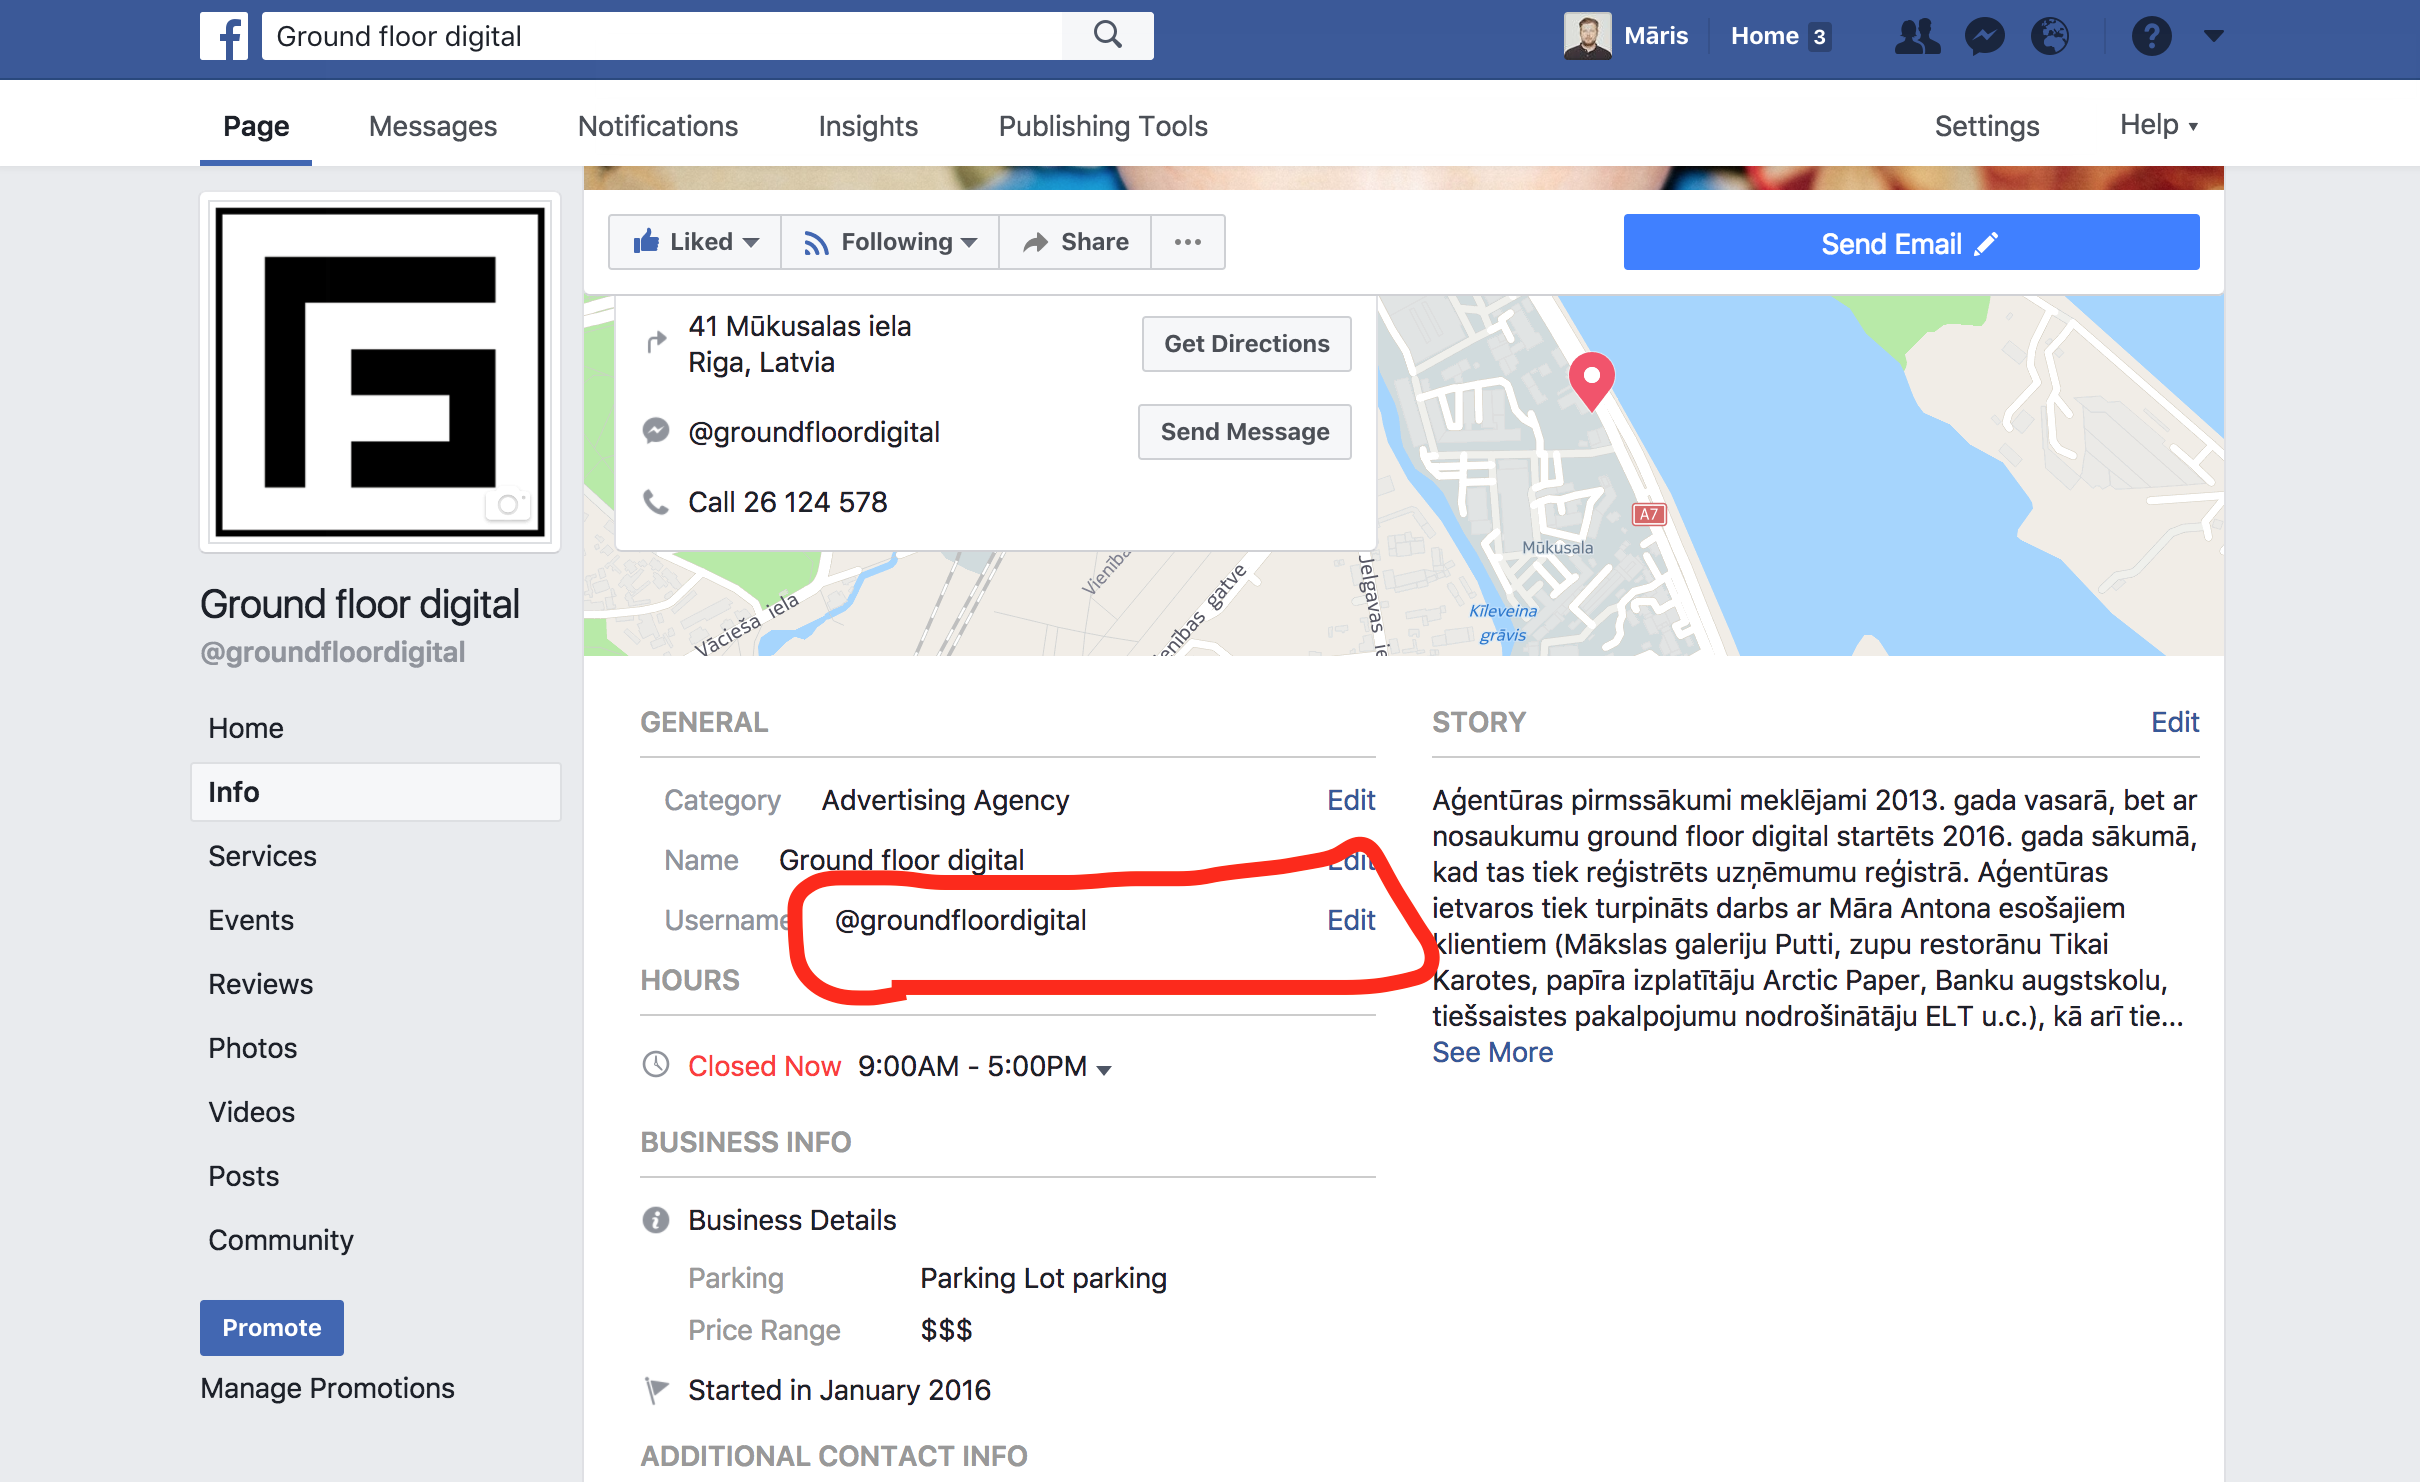Open the Insights tab

pos(868,126)
